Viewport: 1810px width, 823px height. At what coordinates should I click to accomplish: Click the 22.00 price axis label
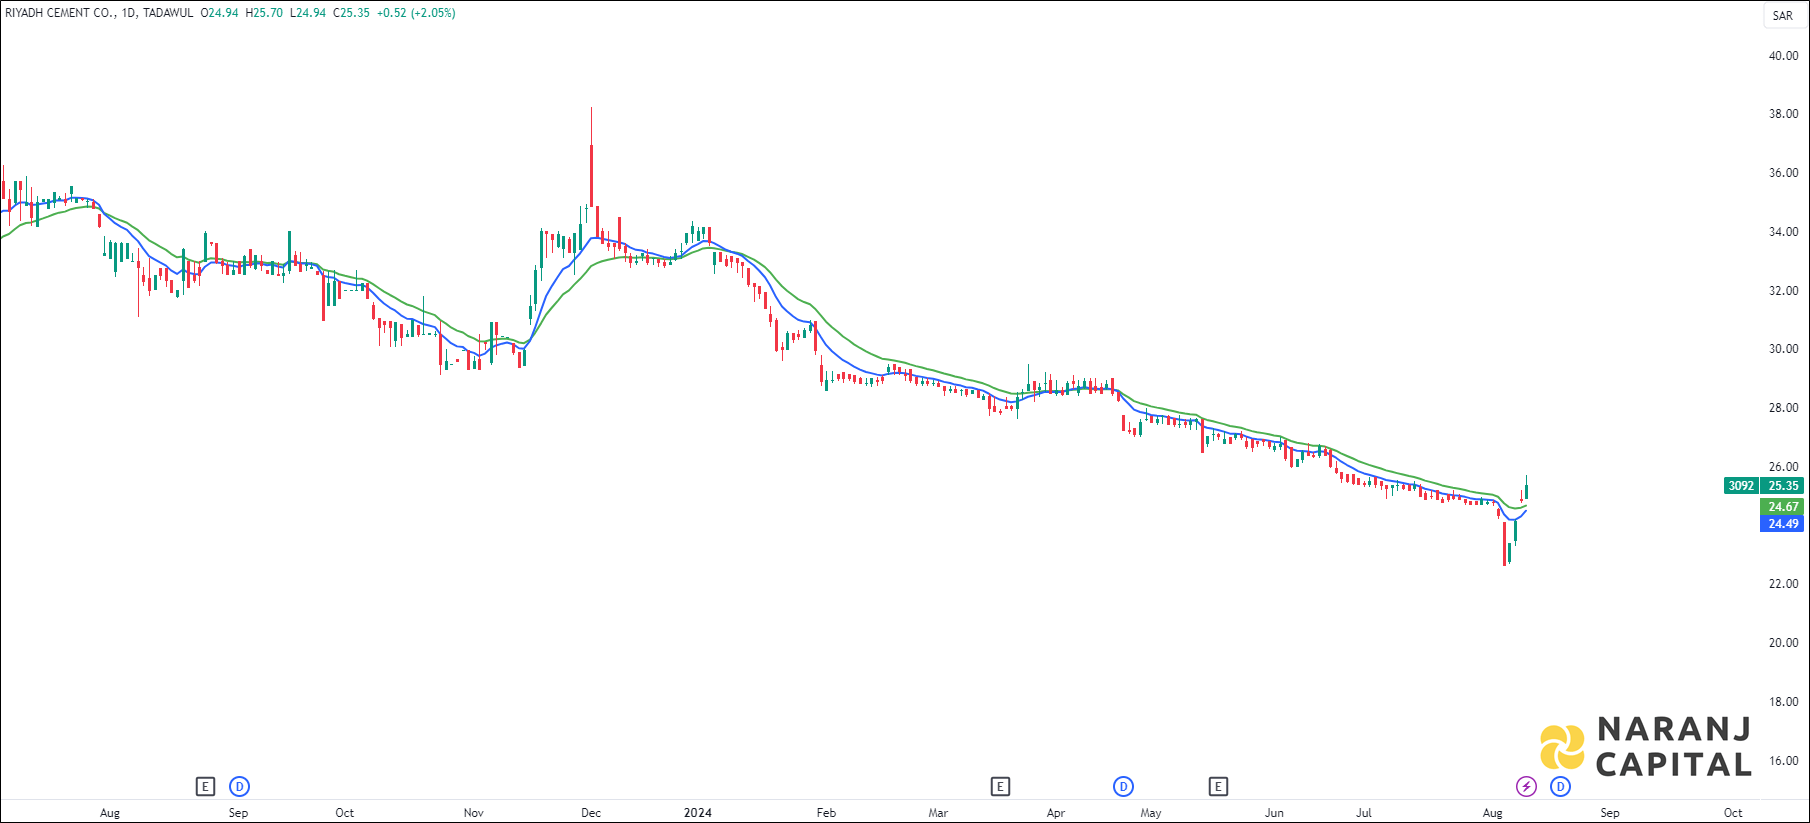point(1783,584)
